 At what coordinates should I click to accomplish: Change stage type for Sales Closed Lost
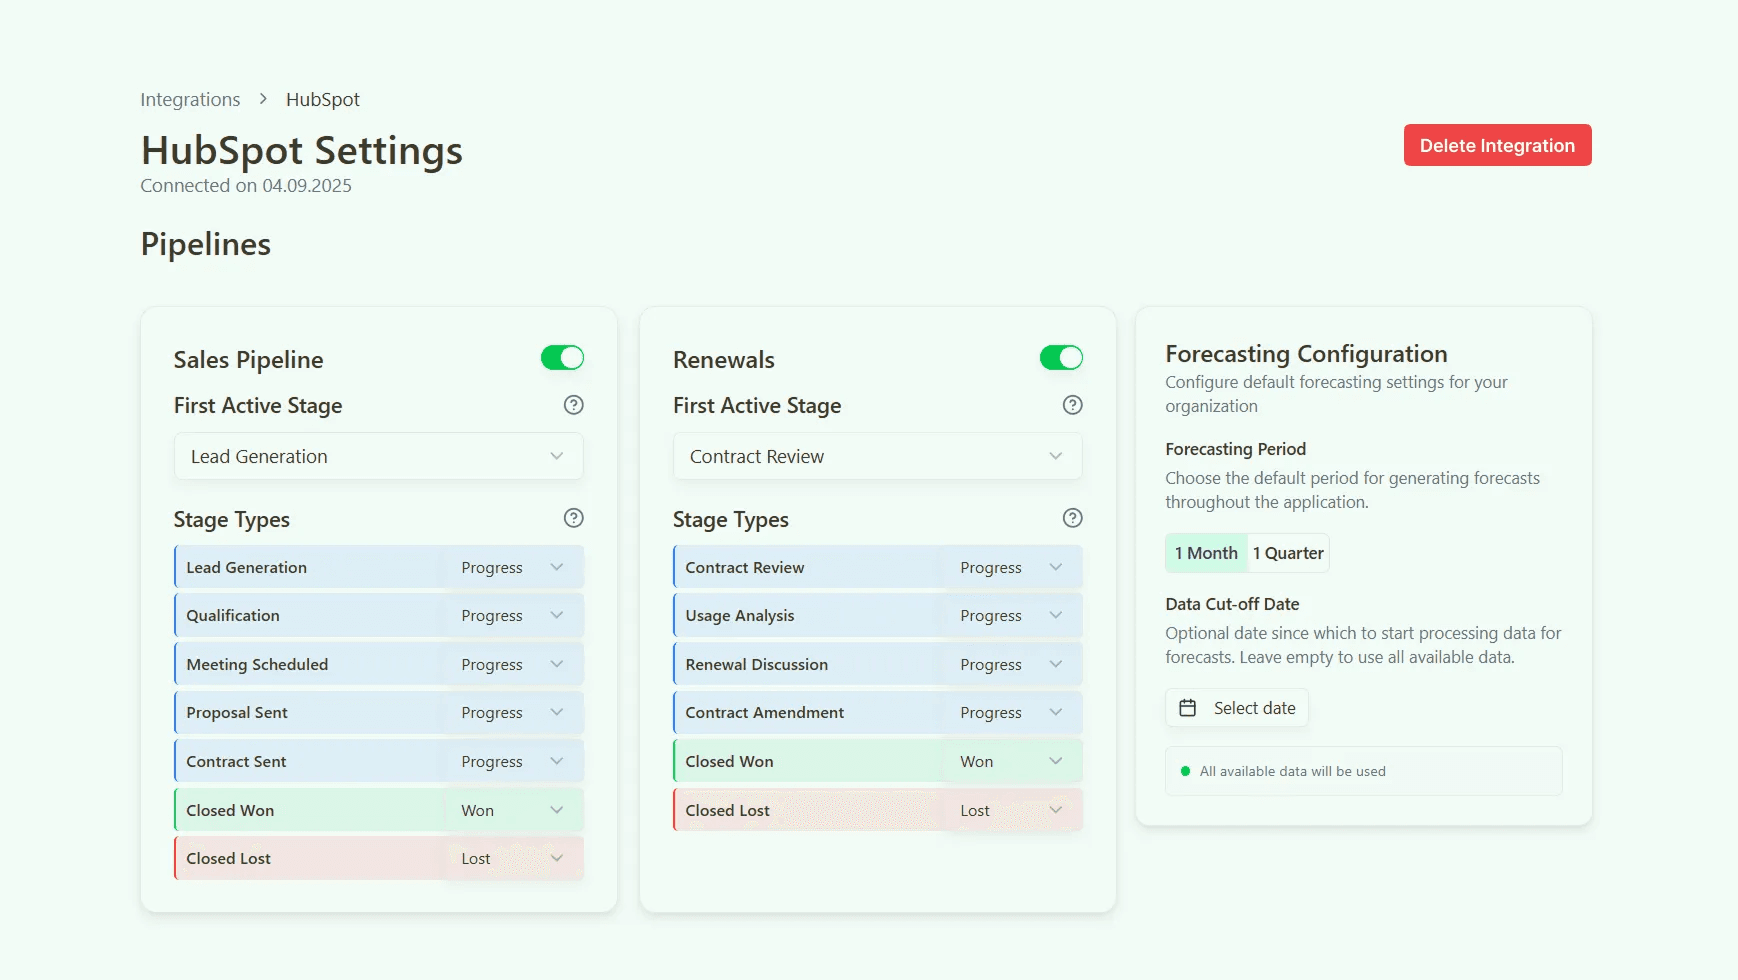[x=513, y=858]
